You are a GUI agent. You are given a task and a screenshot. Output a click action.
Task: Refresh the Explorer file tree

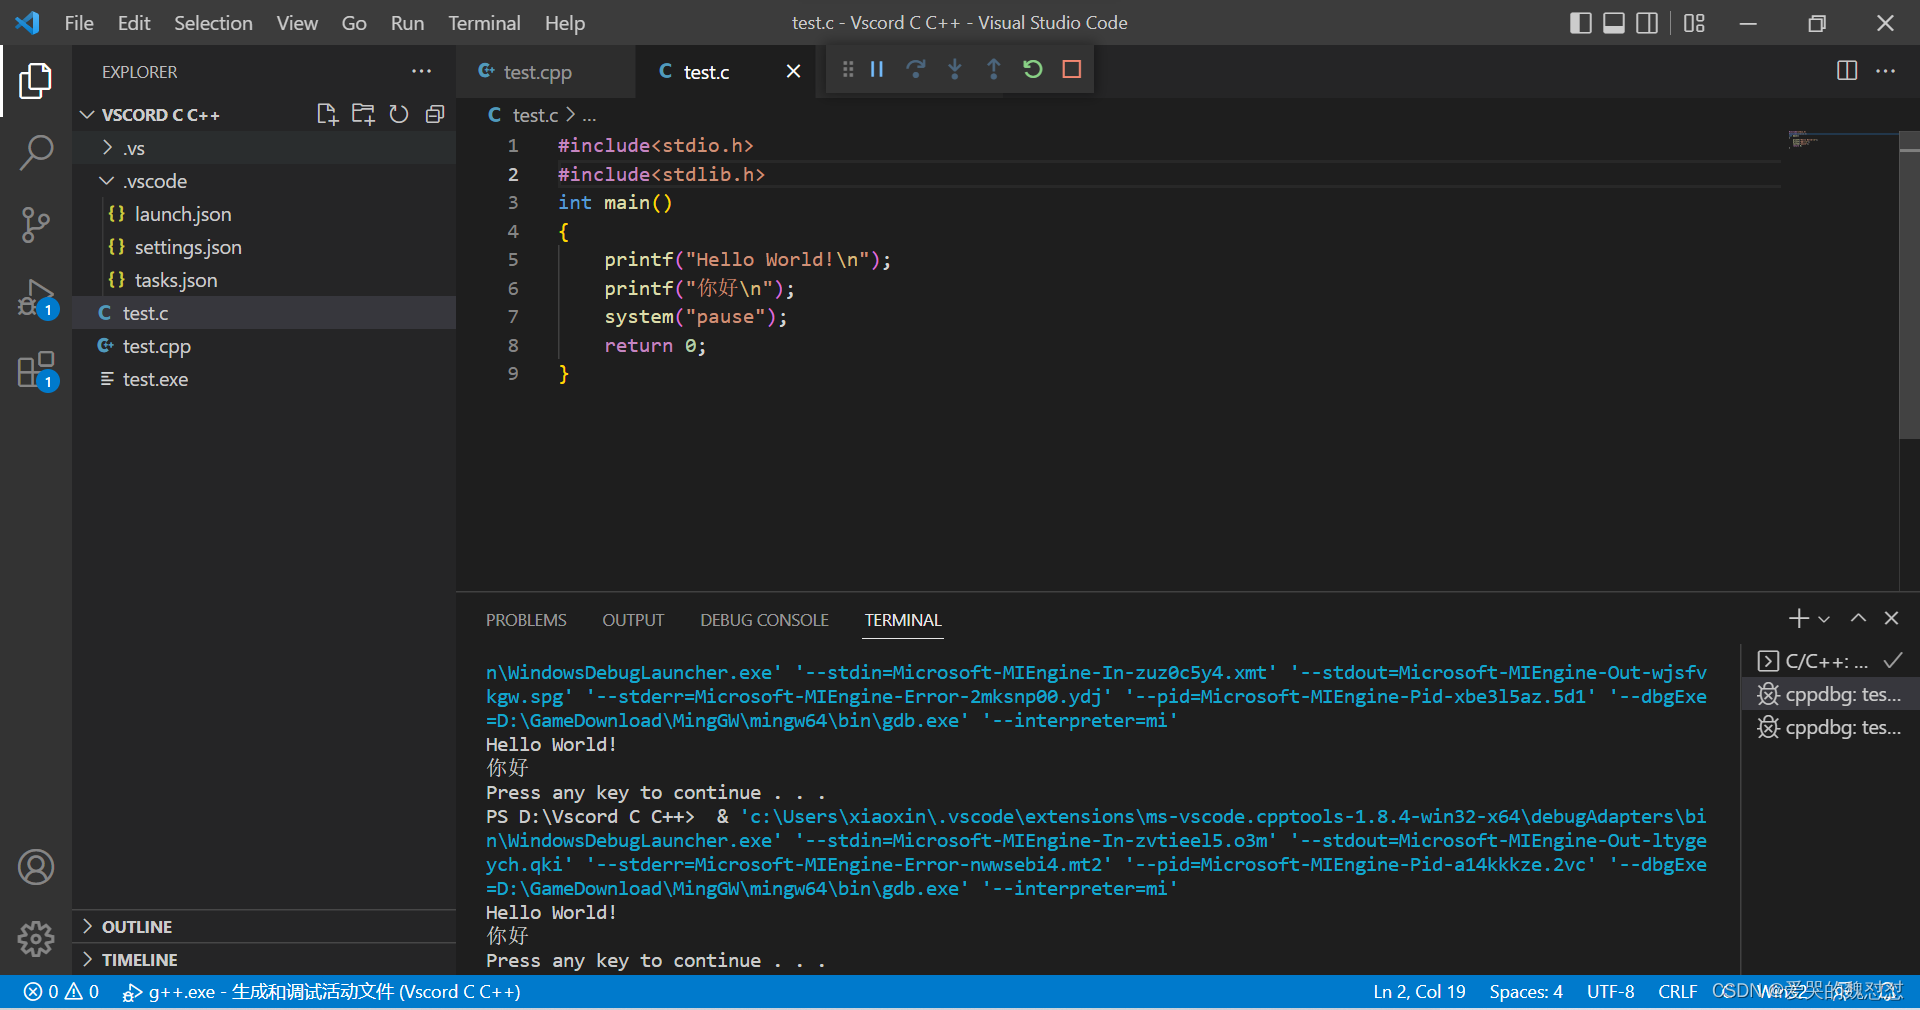click(x=399, y=114)
